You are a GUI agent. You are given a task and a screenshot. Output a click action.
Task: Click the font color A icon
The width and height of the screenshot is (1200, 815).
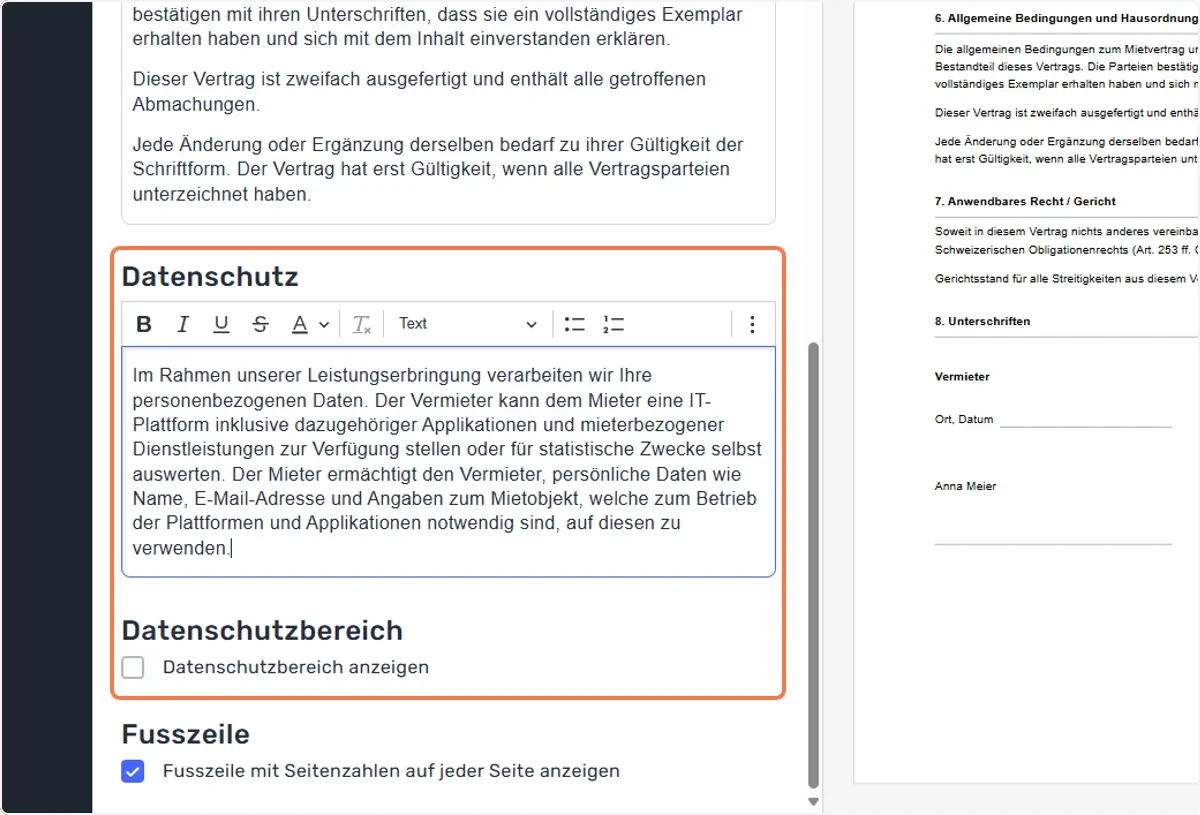(299, 324)
